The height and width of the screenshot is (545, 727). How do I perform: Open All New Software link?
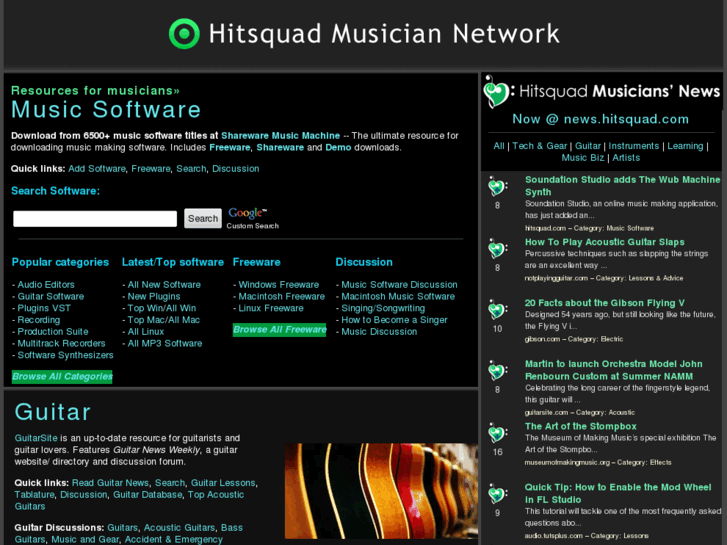click(164, 285)
